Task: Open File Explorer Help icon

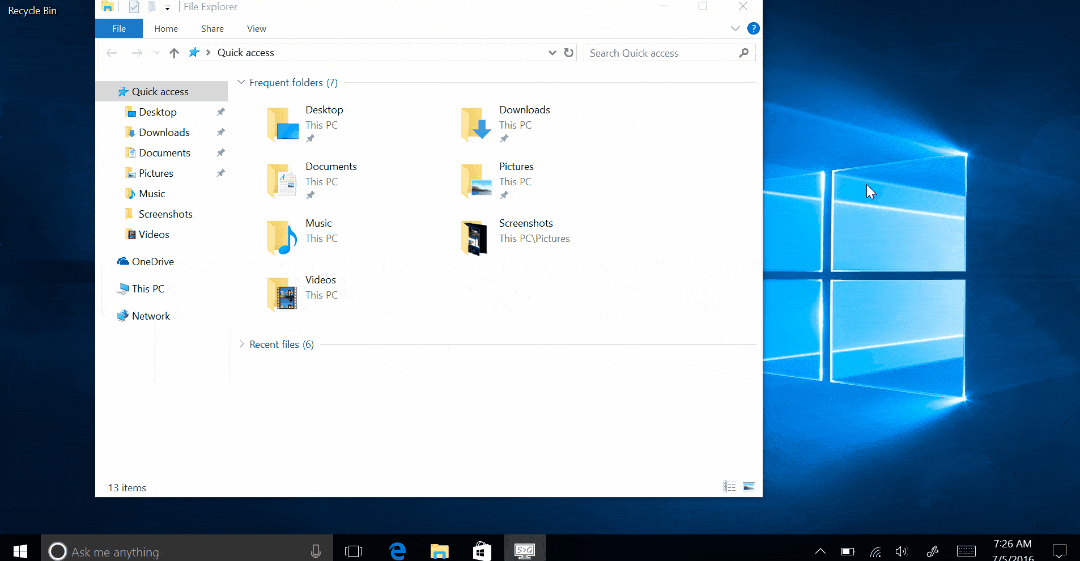Action: click(x=753, y=29)
